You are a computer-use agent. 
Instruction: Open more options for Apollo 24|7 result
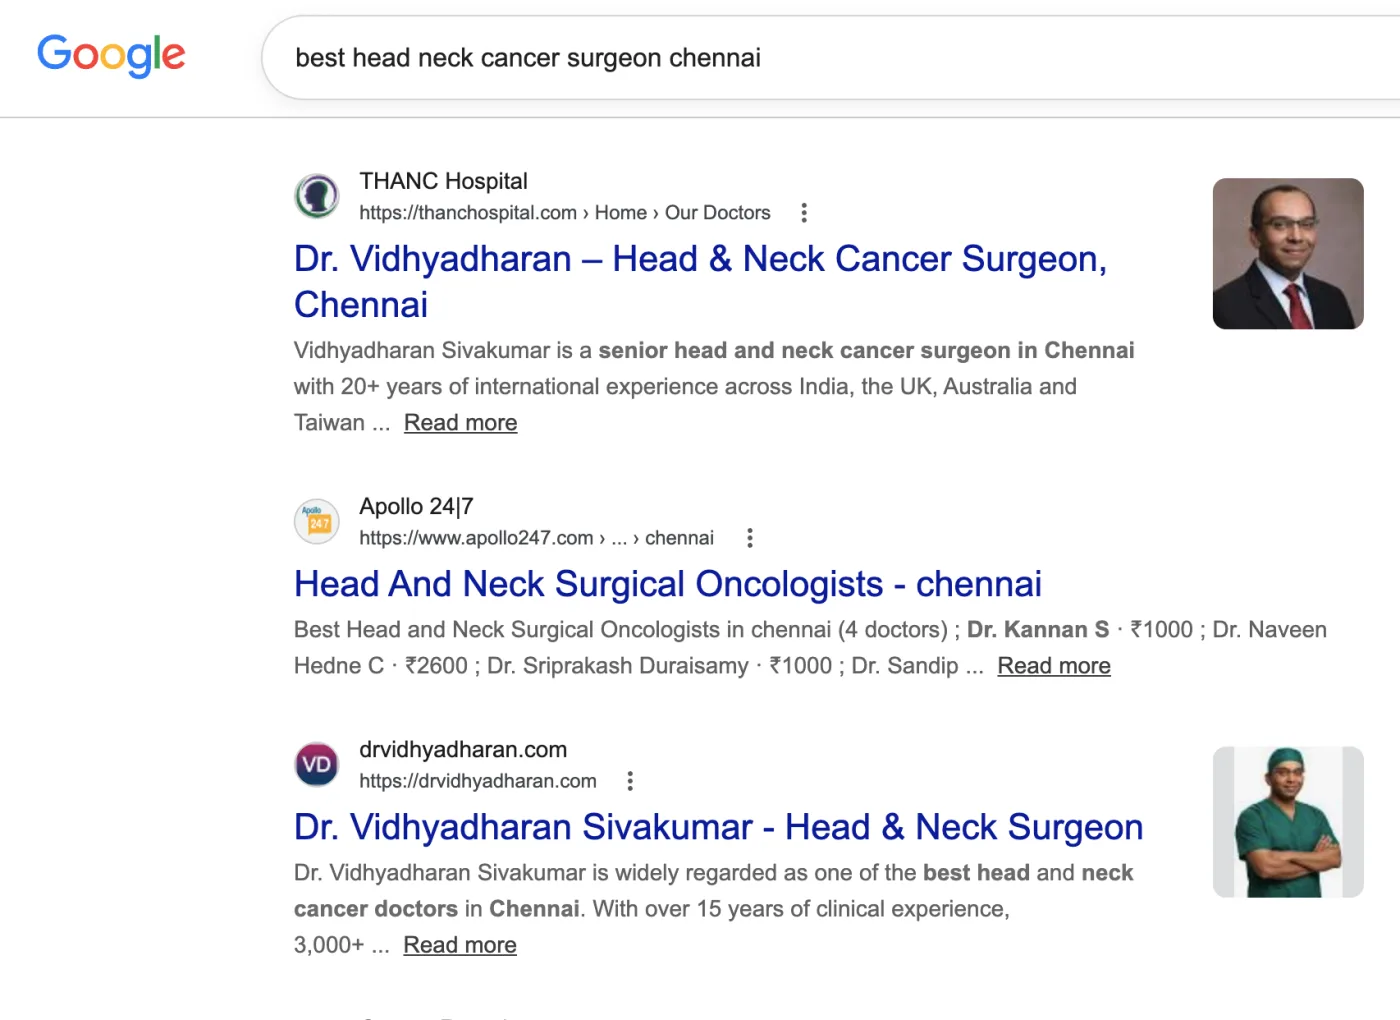coord(750,538)
